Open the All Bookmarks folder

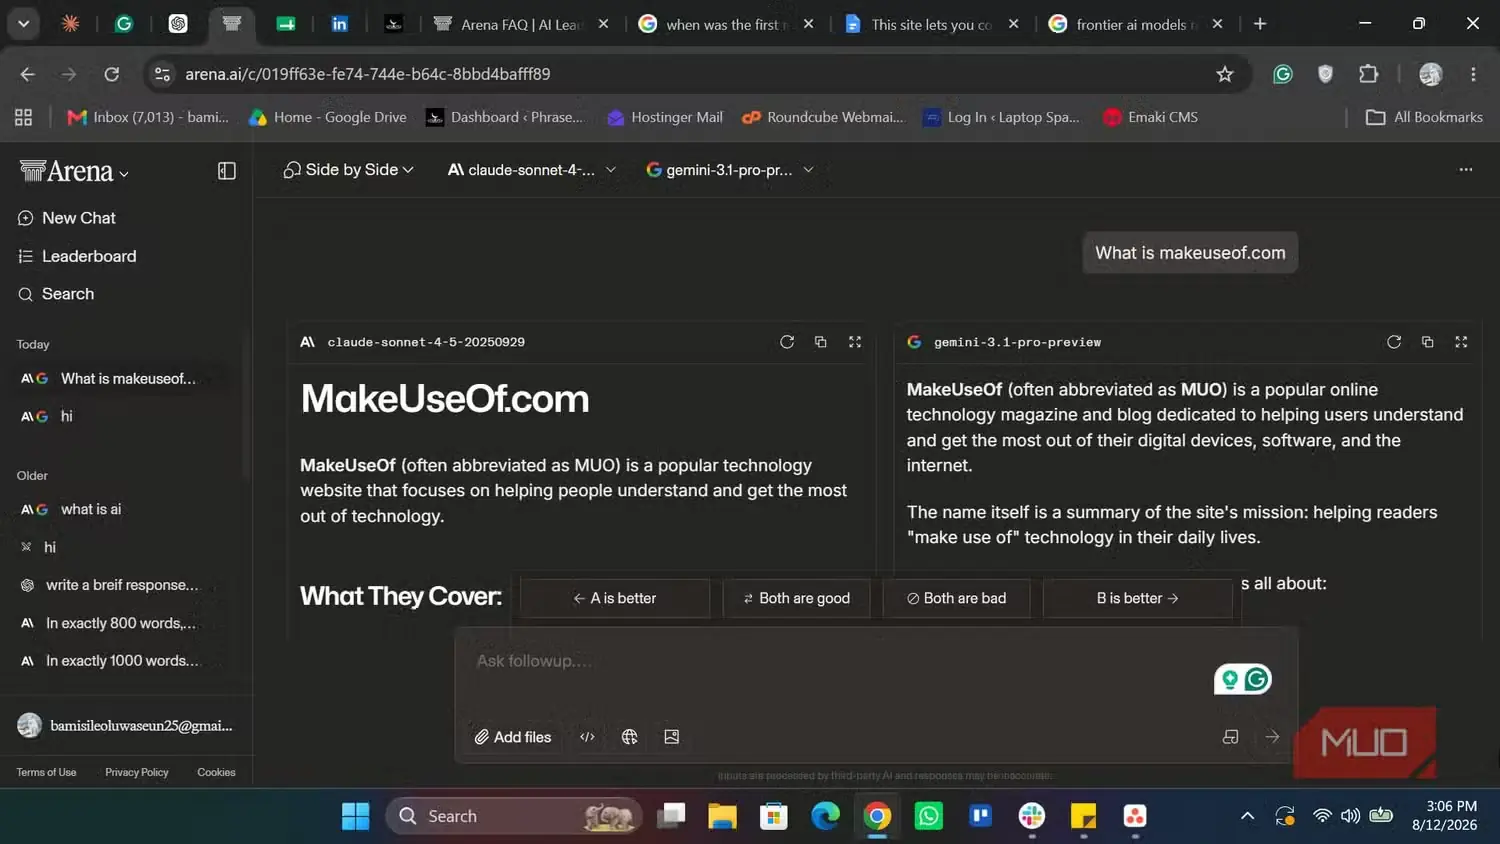[x=1424, y=117]
